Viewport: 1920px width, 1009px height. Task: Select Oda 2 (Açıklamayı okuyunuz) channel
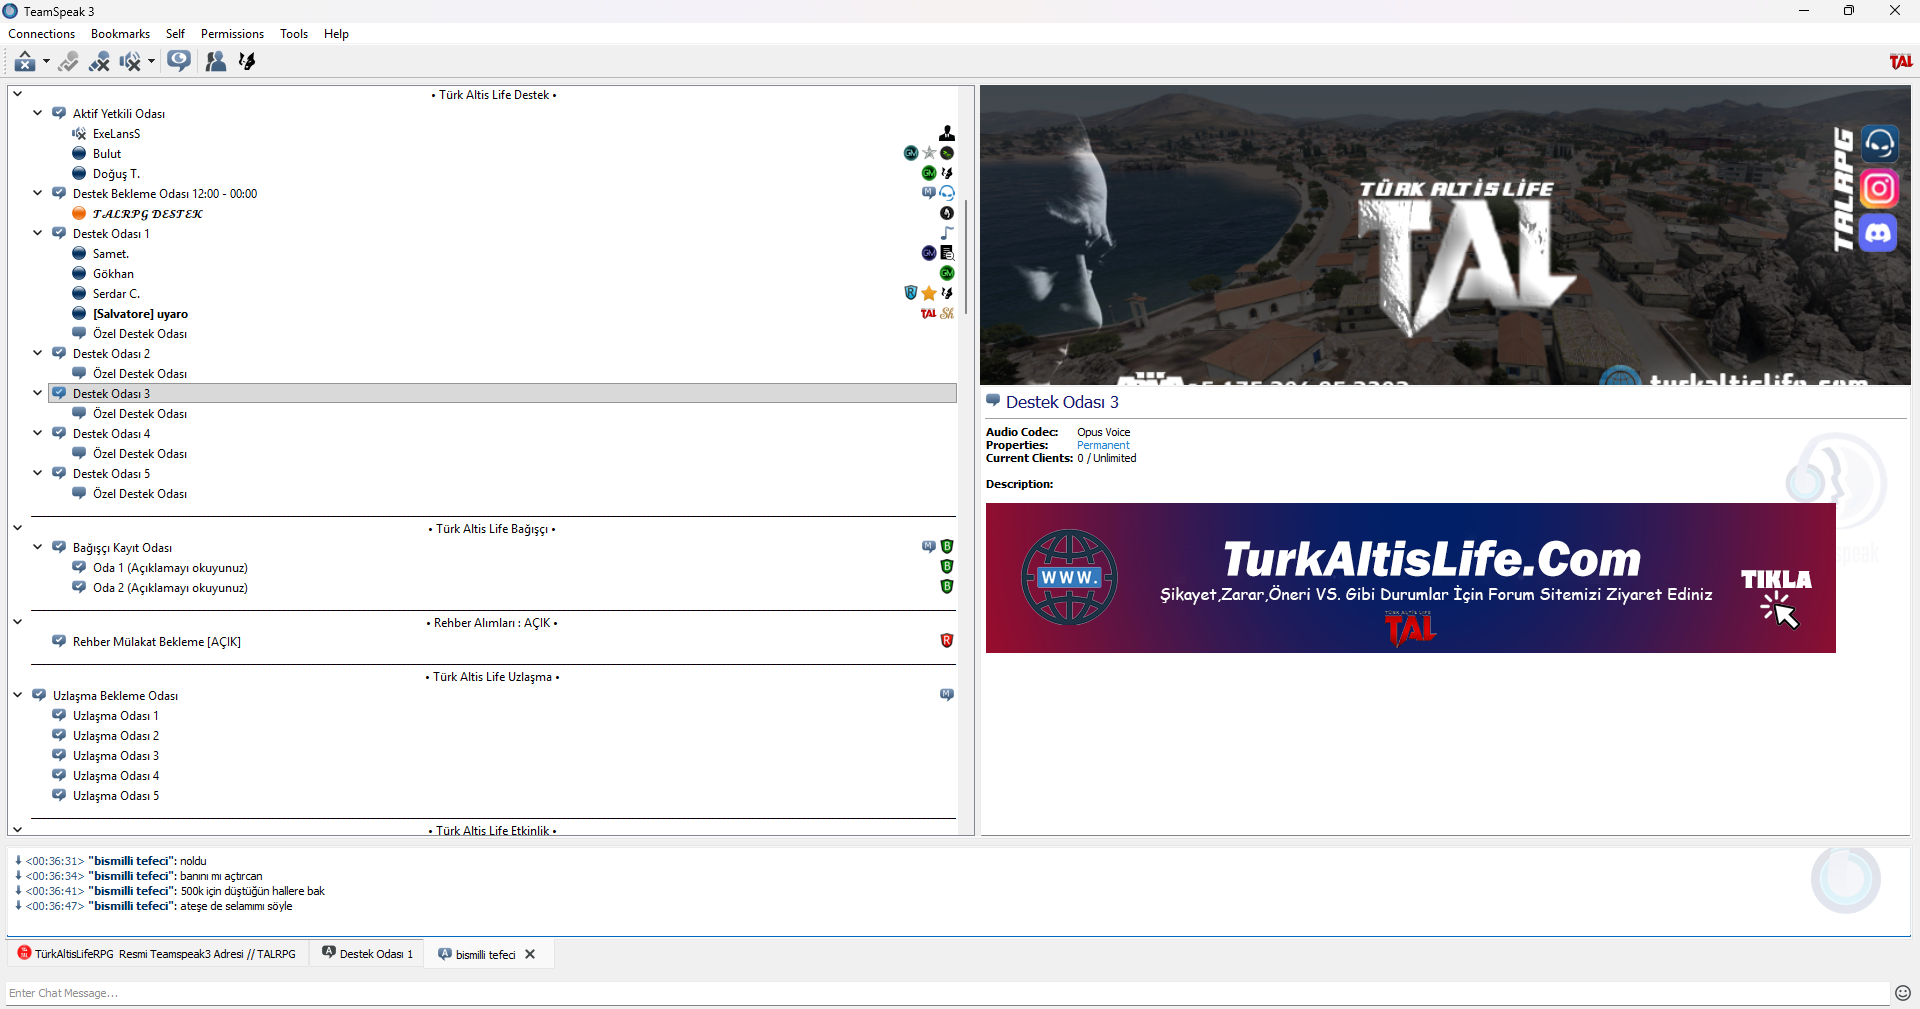click(x=170, y=587)
